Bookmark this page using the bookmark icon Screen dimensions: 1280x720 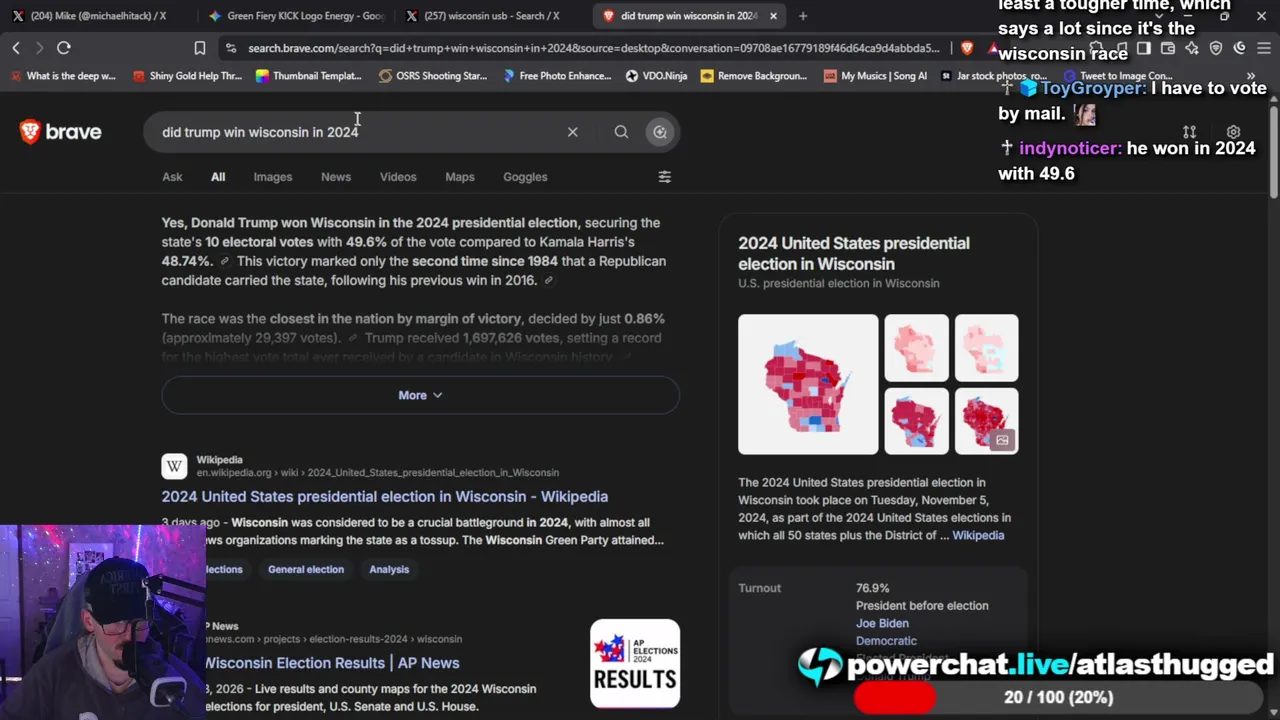tap(200, 48)
